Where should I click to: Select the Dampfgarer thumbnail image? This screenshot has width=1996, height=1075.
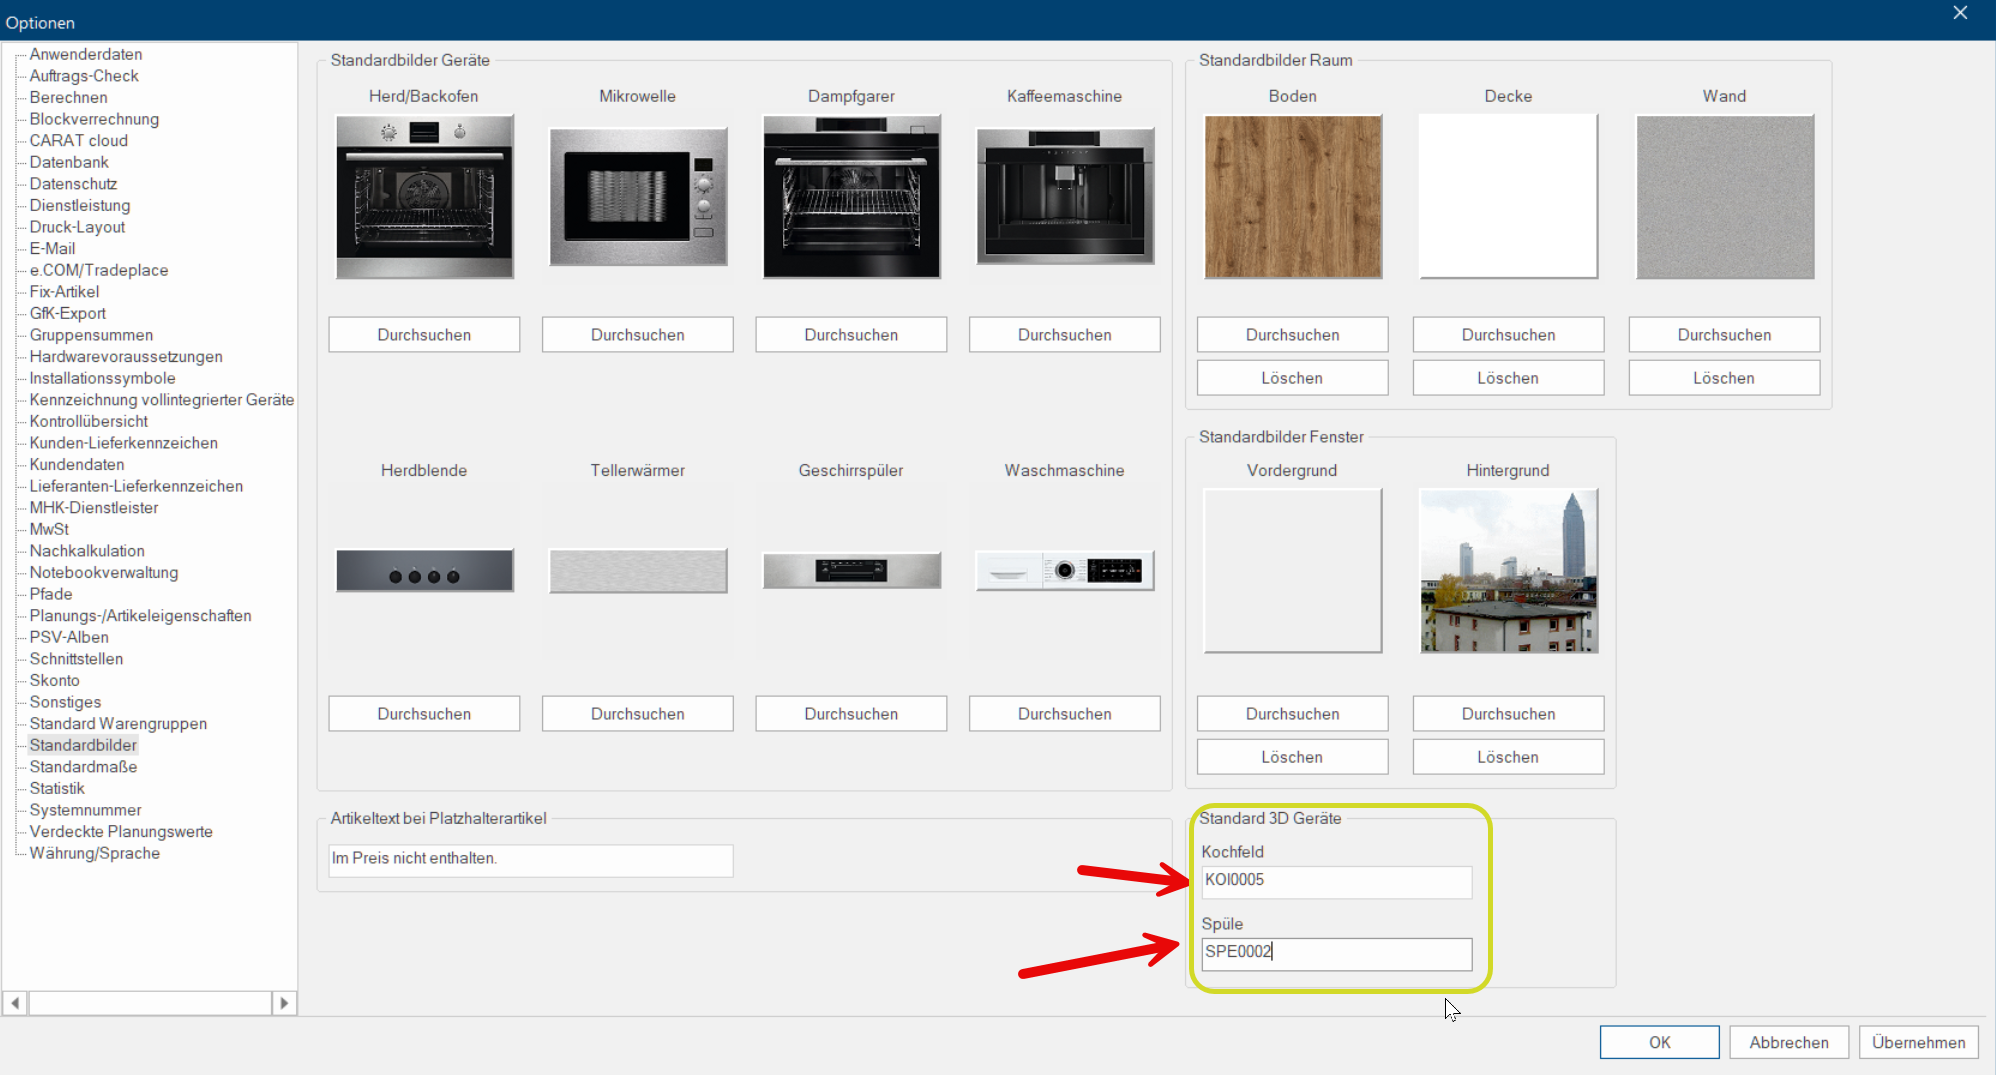click(851, 196)
